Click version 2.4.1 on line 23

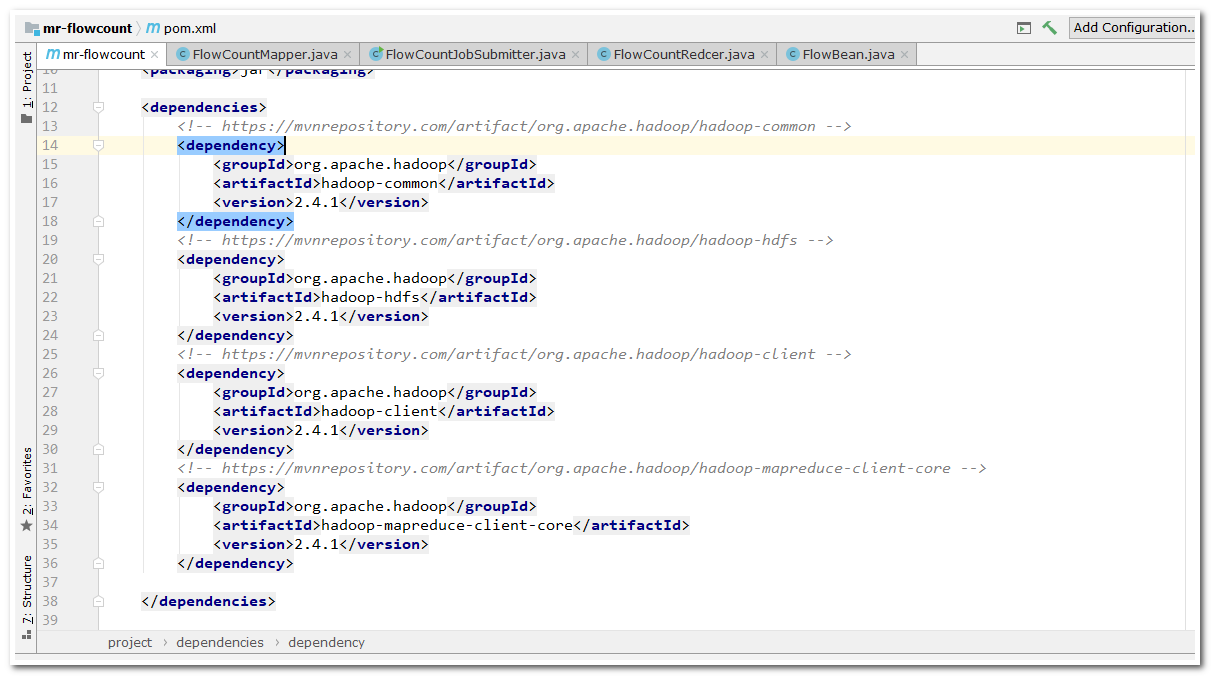point(316,316)
